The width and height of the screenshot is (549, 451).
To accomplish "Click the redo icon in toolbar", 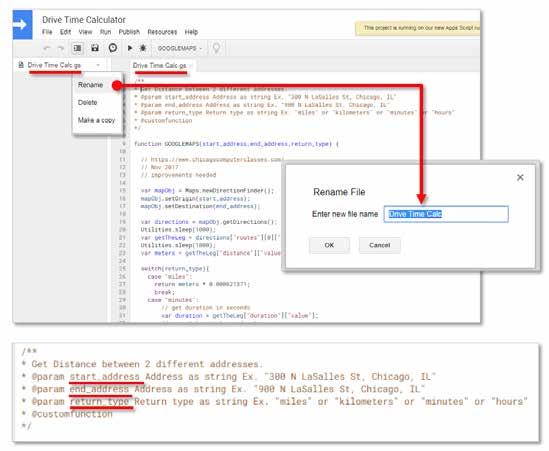I will (x=61, y=48).
